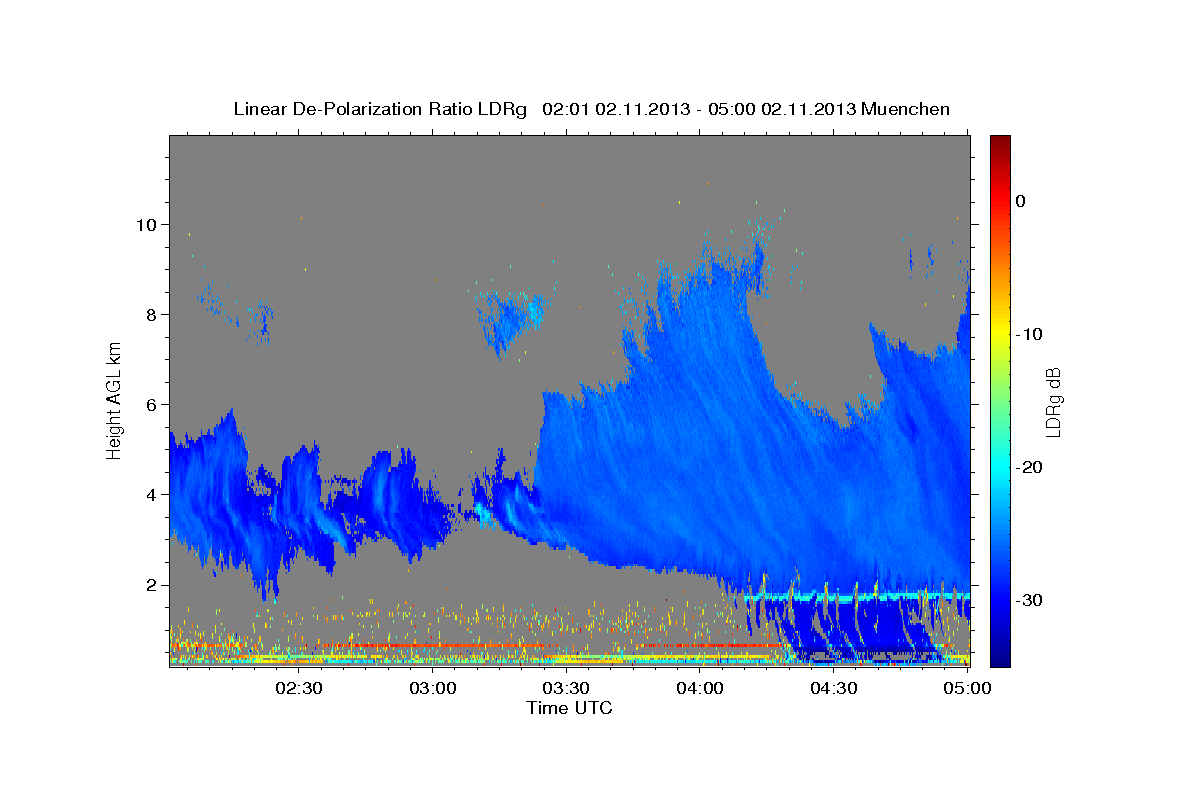Click the '04:30' time axis label
Viewport: 1200px width, 800px height.
pos(833,689)
